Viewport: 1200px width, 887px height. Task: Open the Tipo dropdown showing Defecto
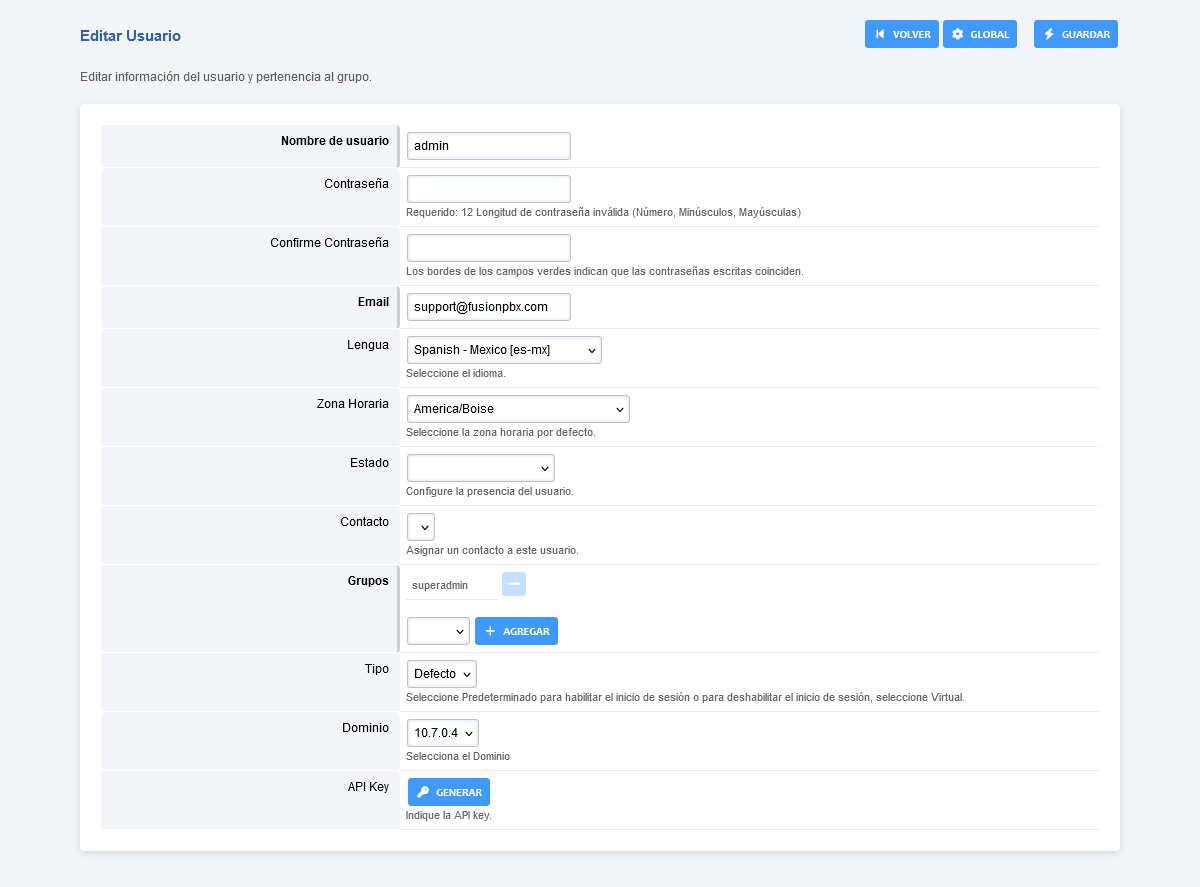click(441, 674)
